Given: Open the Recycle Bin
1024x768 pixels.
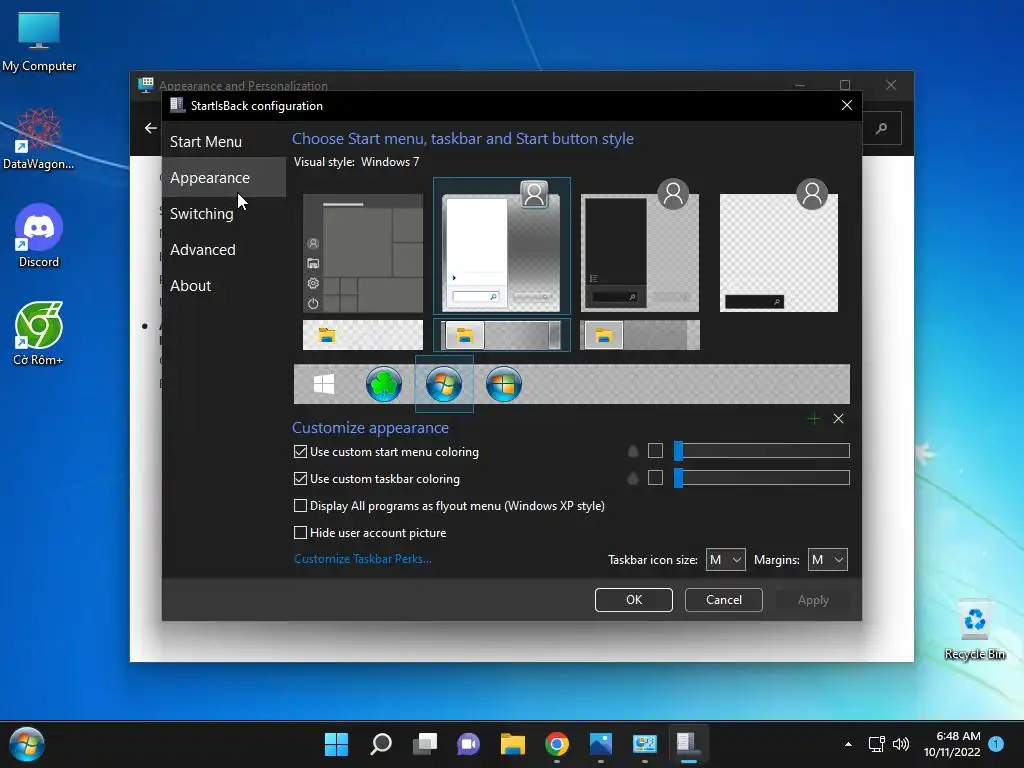Looking at the screenshot, I should click(x=975, y=630).
